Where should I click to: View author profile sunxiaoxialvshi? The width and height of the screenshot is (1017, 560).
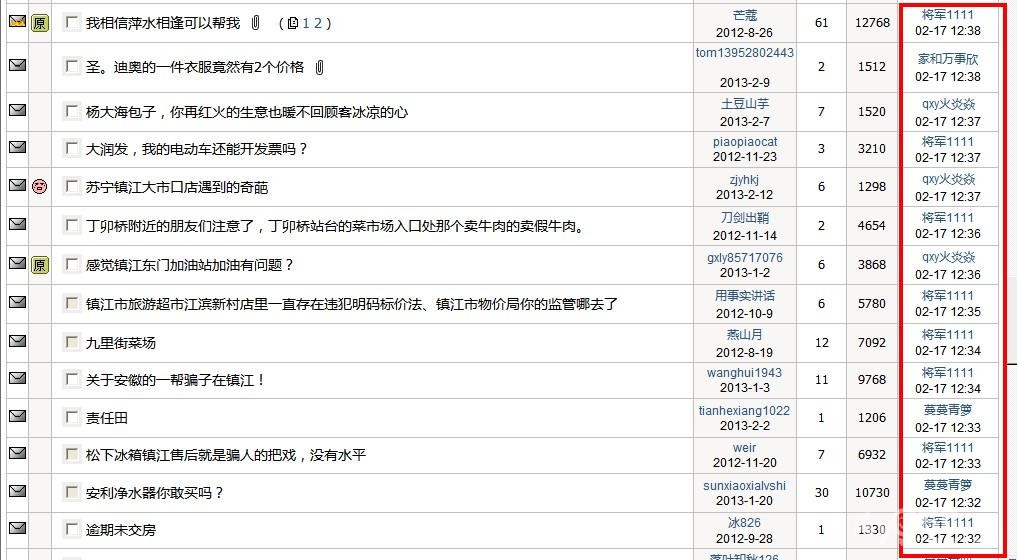click(x=745, y=485)
